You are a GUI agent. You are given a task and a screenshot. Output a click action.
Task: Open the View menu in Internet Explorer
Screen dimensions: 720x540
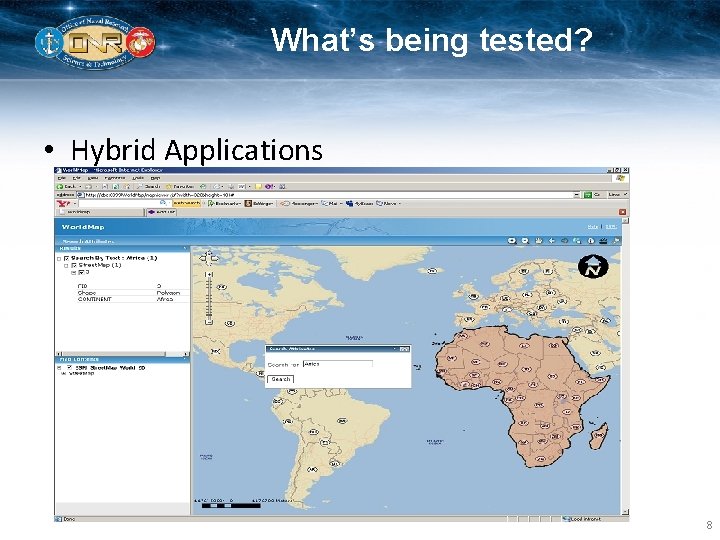click(x=93, y=178)
